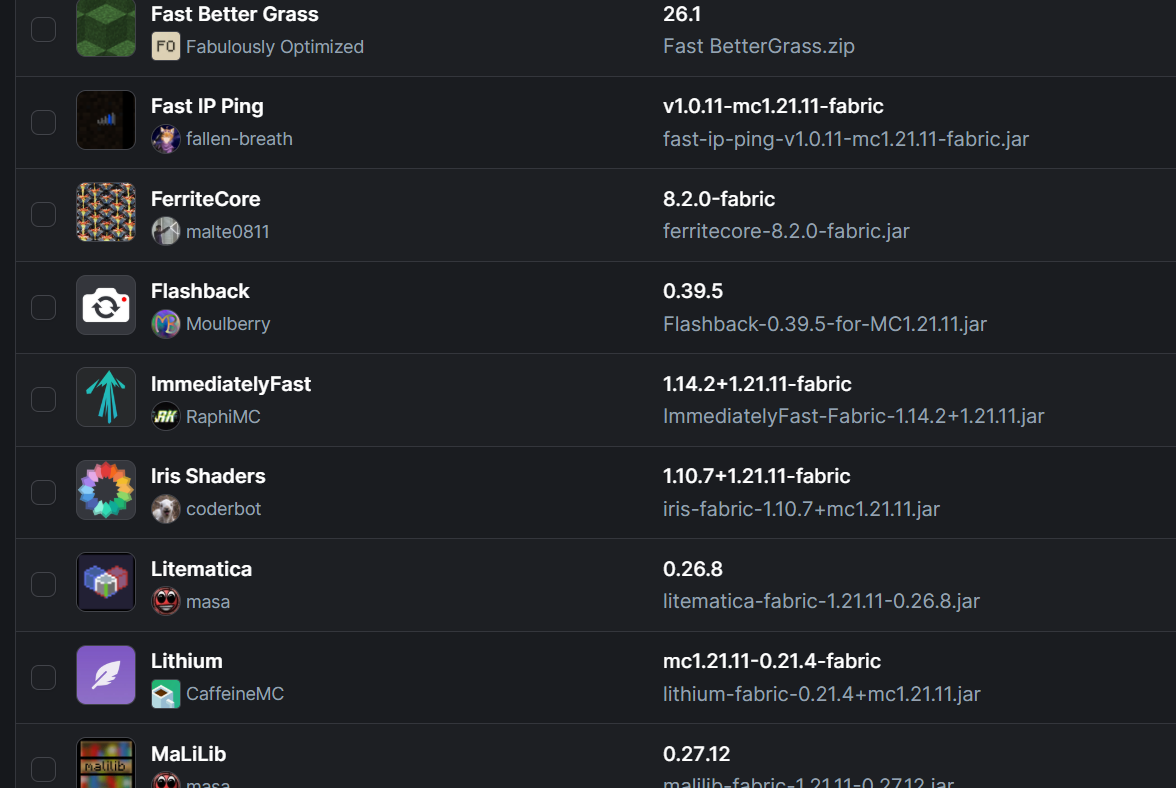Toggle the Iris Shaders checkbox
The width and height of the screenshot is (1176, 788).
pos(44,493)
